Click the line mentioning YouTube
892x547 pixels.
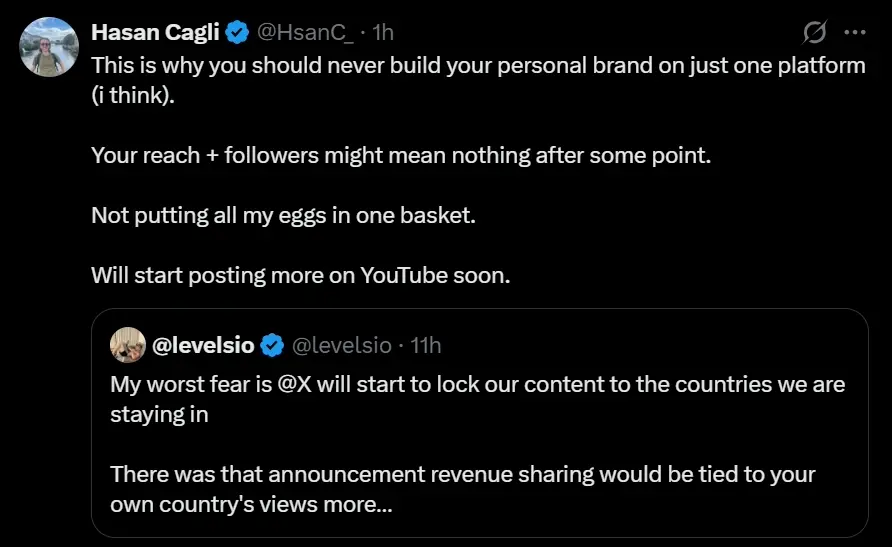pos(300,276)
